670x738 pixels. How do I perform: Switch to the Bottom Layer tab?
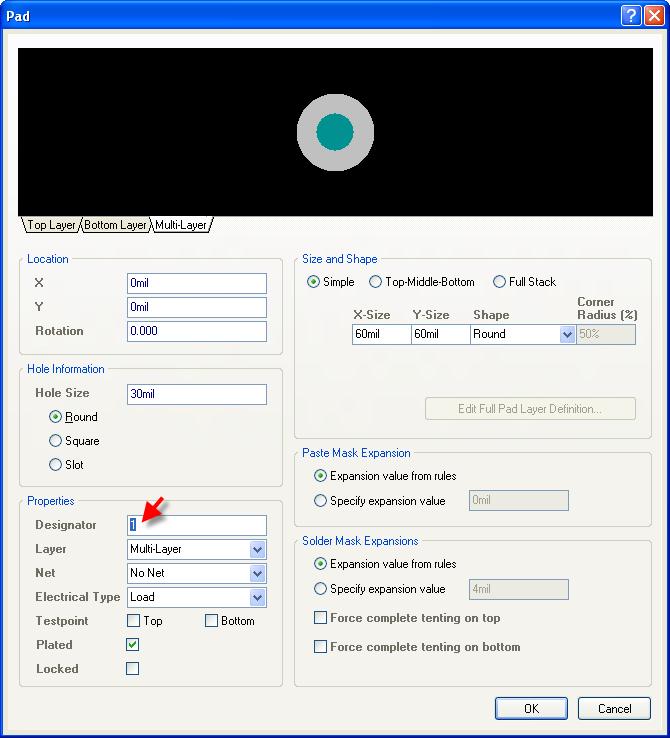coord(115,225)
